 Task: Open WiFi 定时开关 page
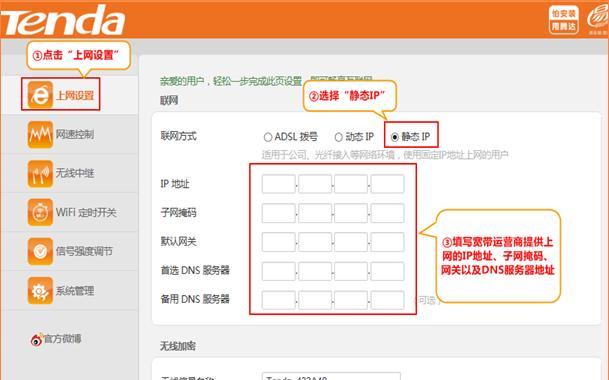point(86,213)
